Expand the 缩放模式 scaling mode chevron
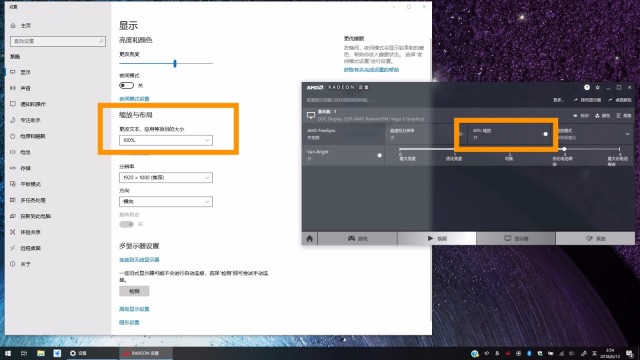 point(627,134)
